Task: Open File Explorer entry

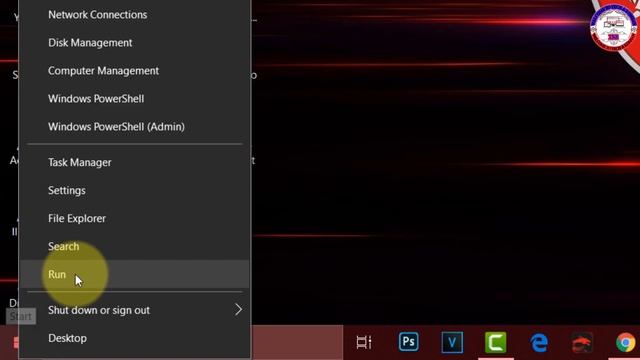Action: tap(135, 218)
